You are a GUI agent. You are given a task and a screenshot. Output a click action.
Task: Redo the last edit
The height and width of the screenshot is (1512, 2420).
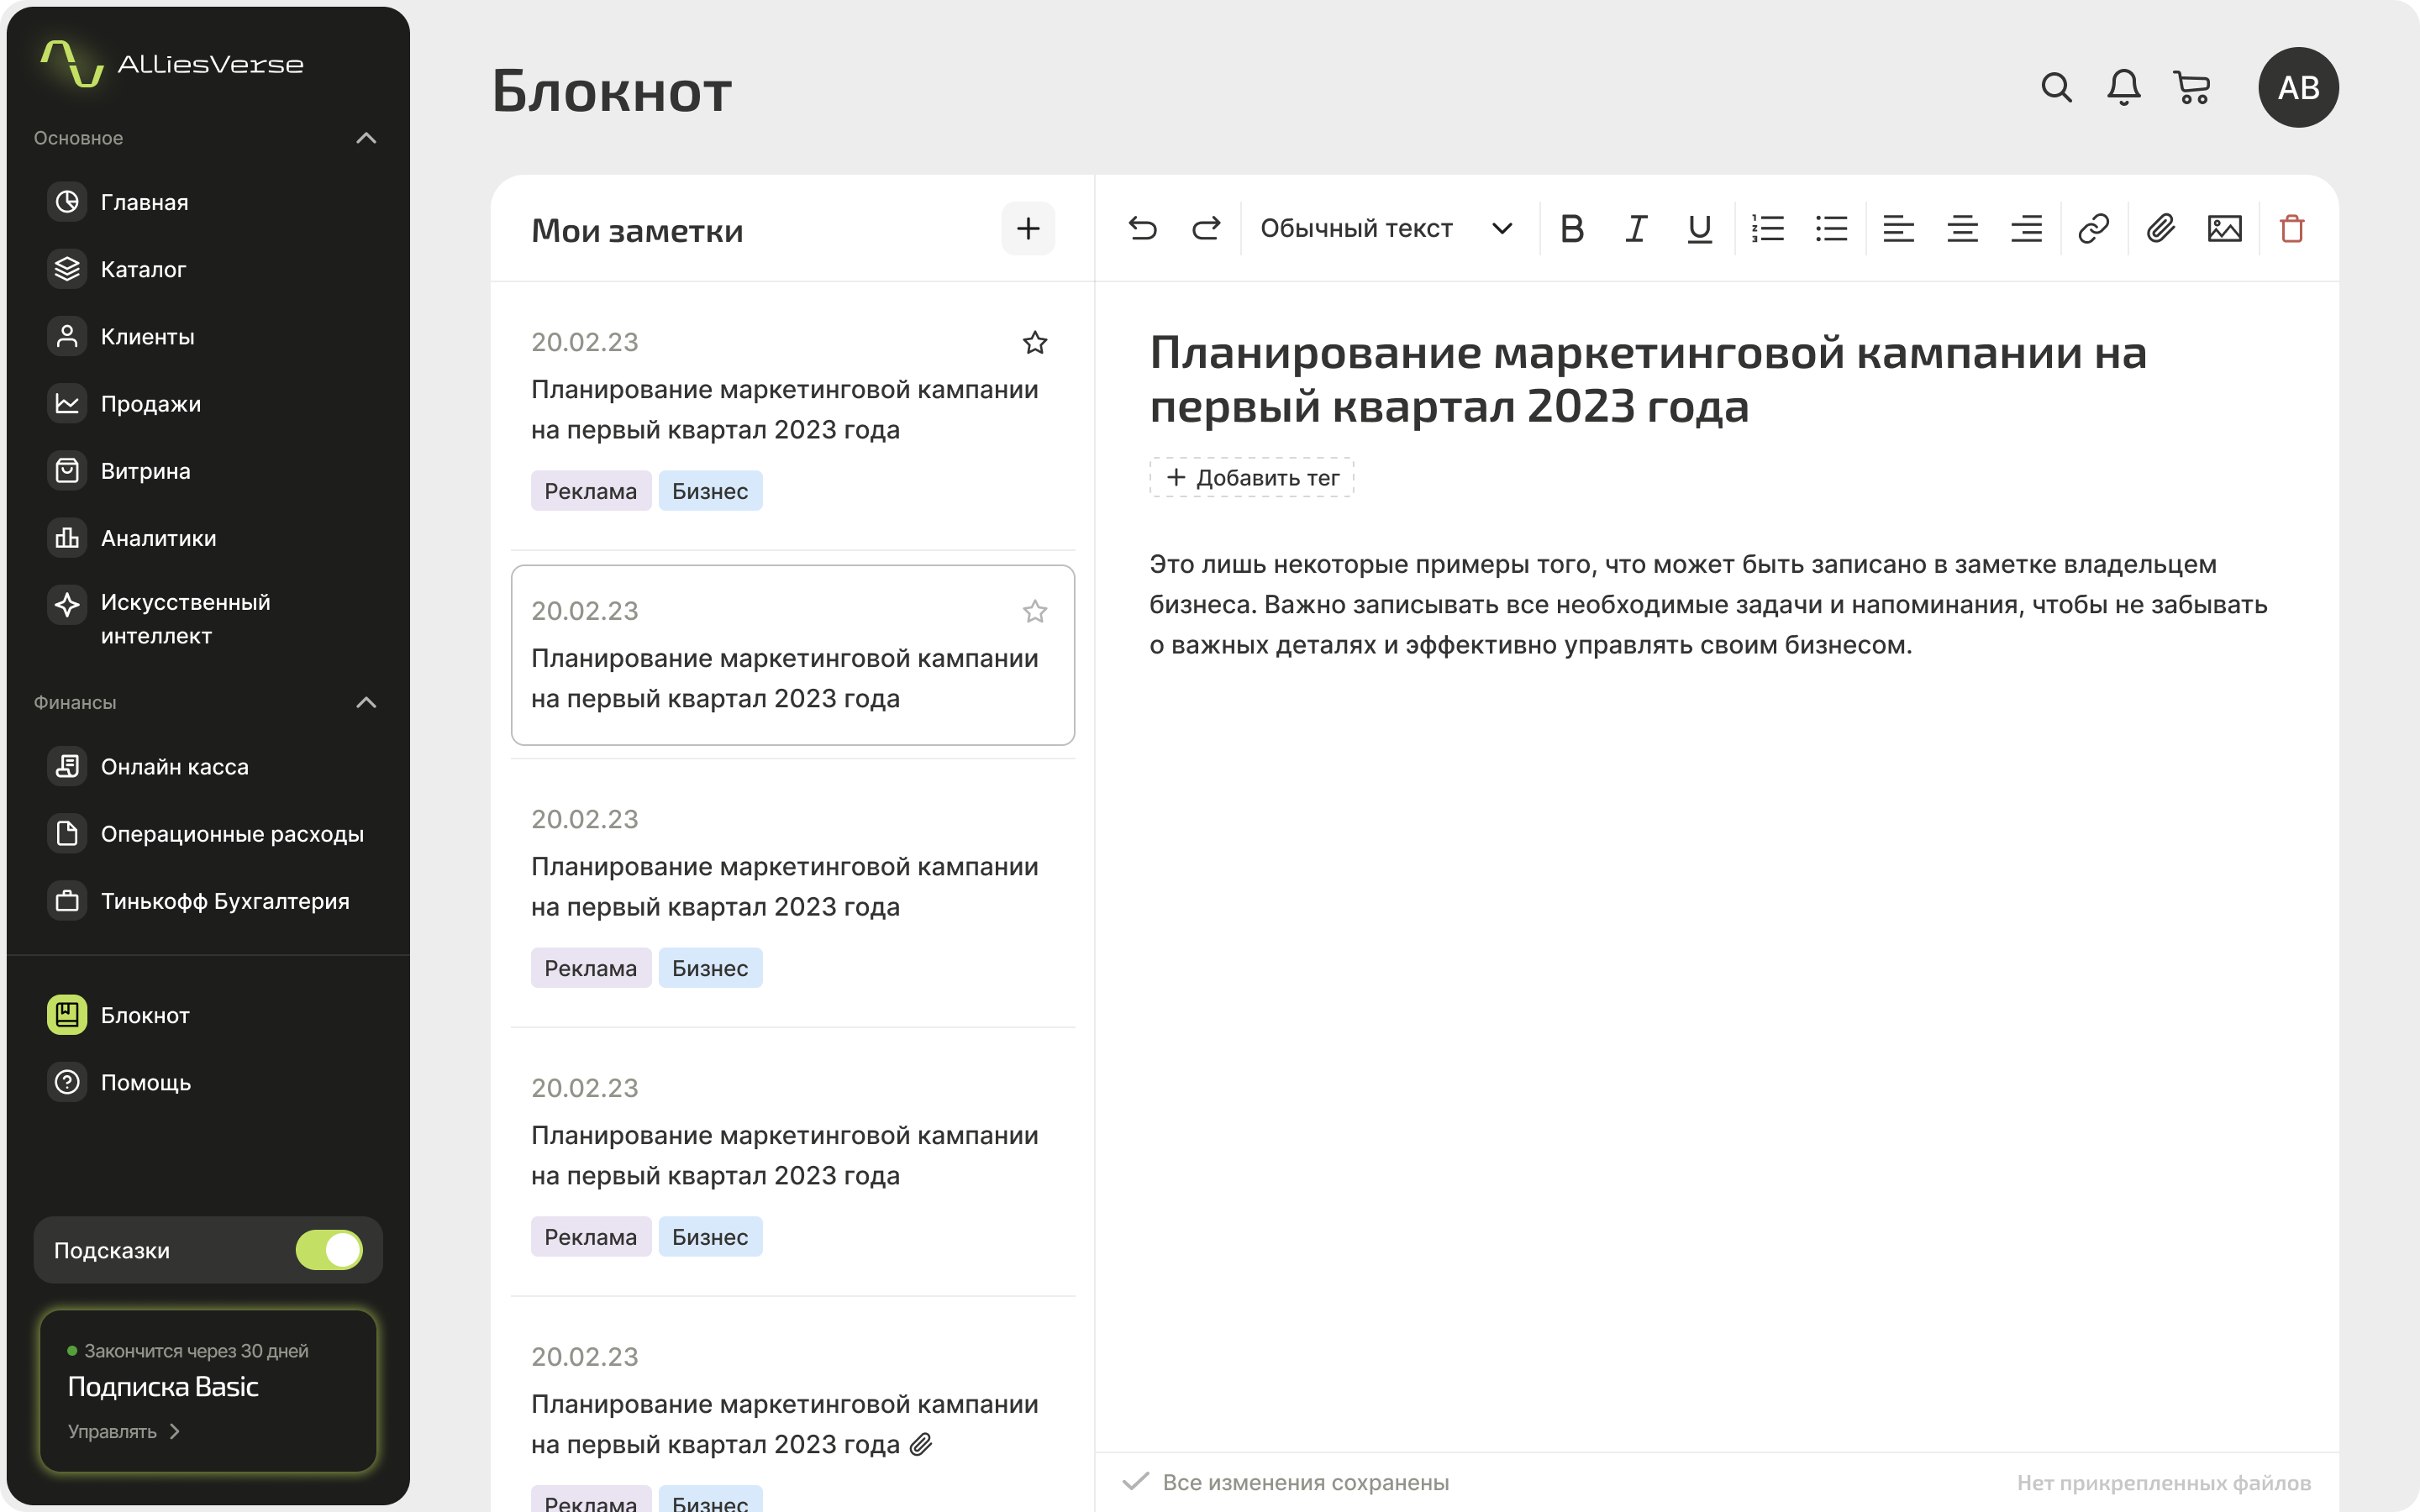click(1206, 229)
